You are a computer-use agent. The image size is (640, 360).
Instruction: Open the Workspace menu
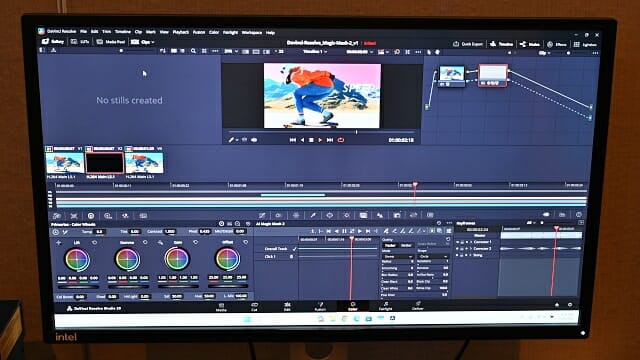[x=252, y=32]
